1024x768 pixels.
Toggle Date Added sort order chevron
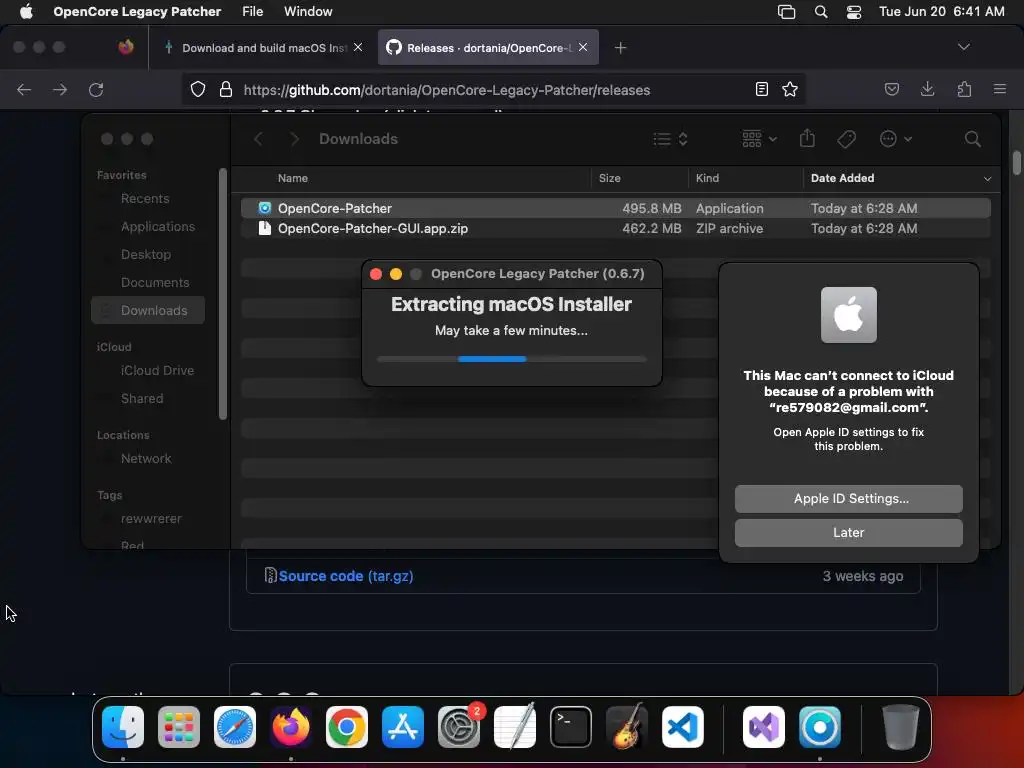tap(987, 179)
